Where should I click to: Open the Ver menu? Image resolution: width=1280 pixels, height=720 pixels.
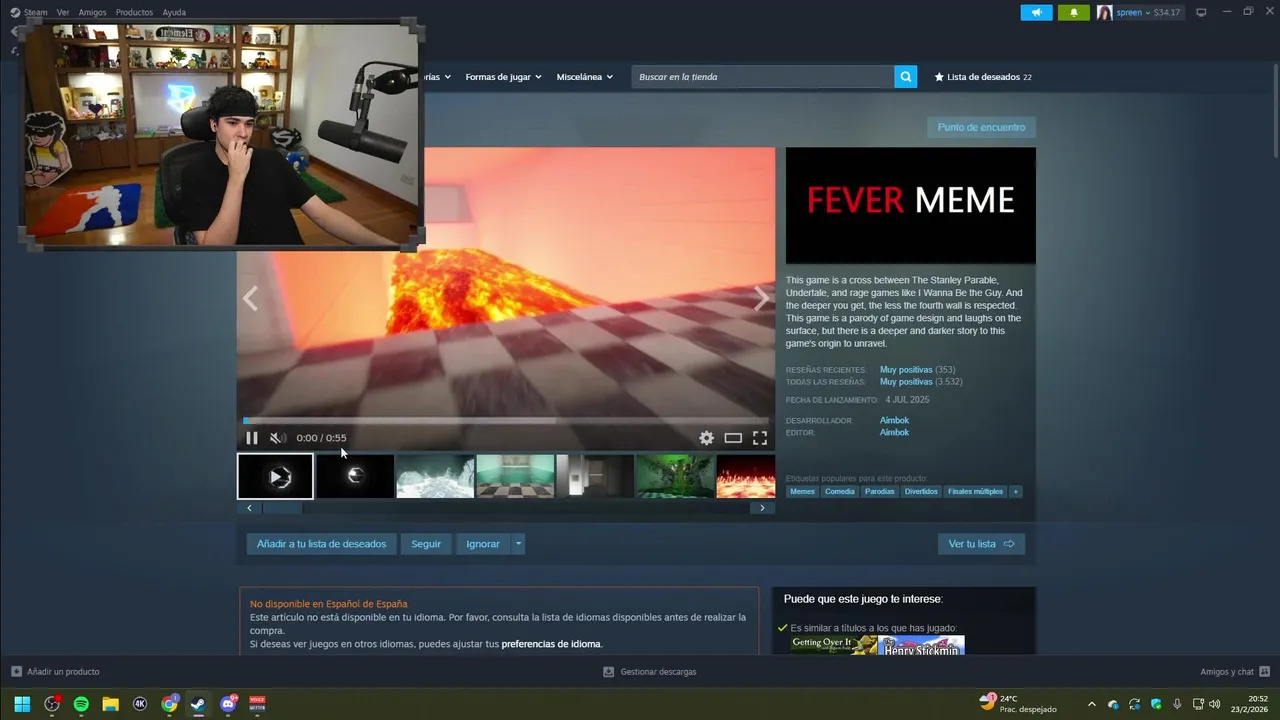[x=63, y=12]
